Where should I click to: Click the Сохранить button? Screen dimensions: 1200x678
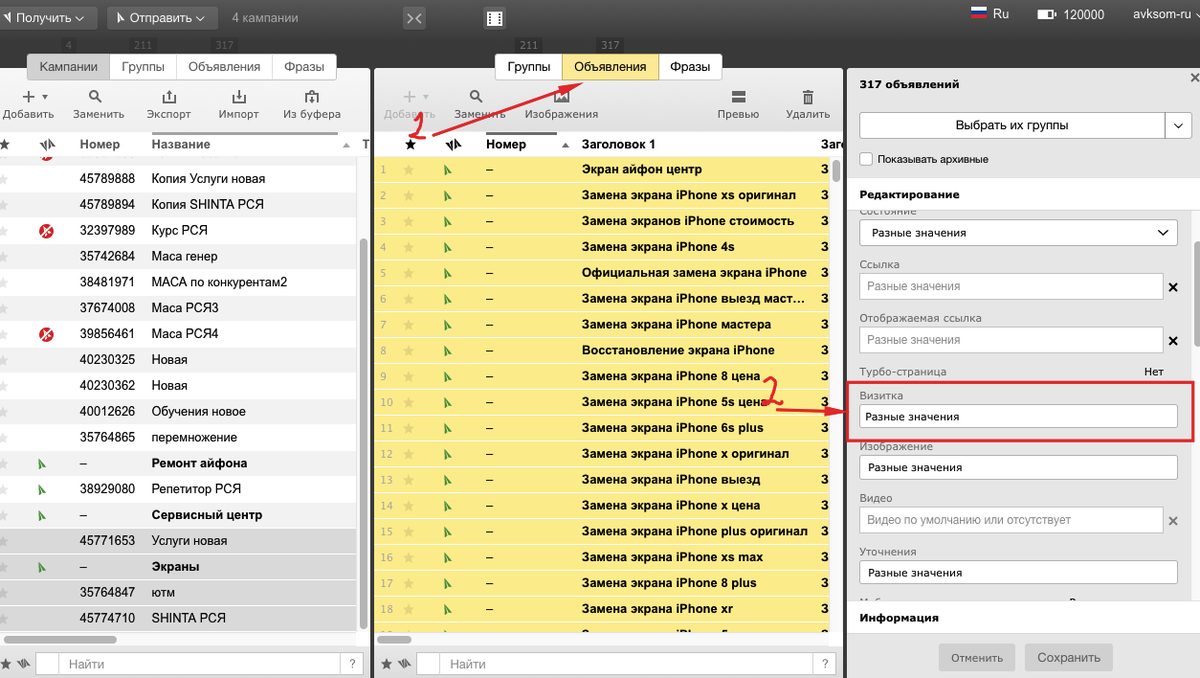[1069, 657]
